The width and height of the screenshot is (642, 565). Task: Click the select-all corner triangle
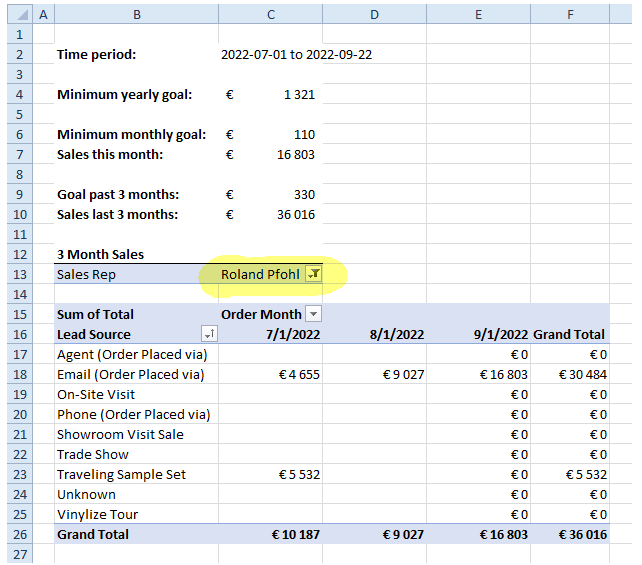pyautogui.click(x=17, y=15)
